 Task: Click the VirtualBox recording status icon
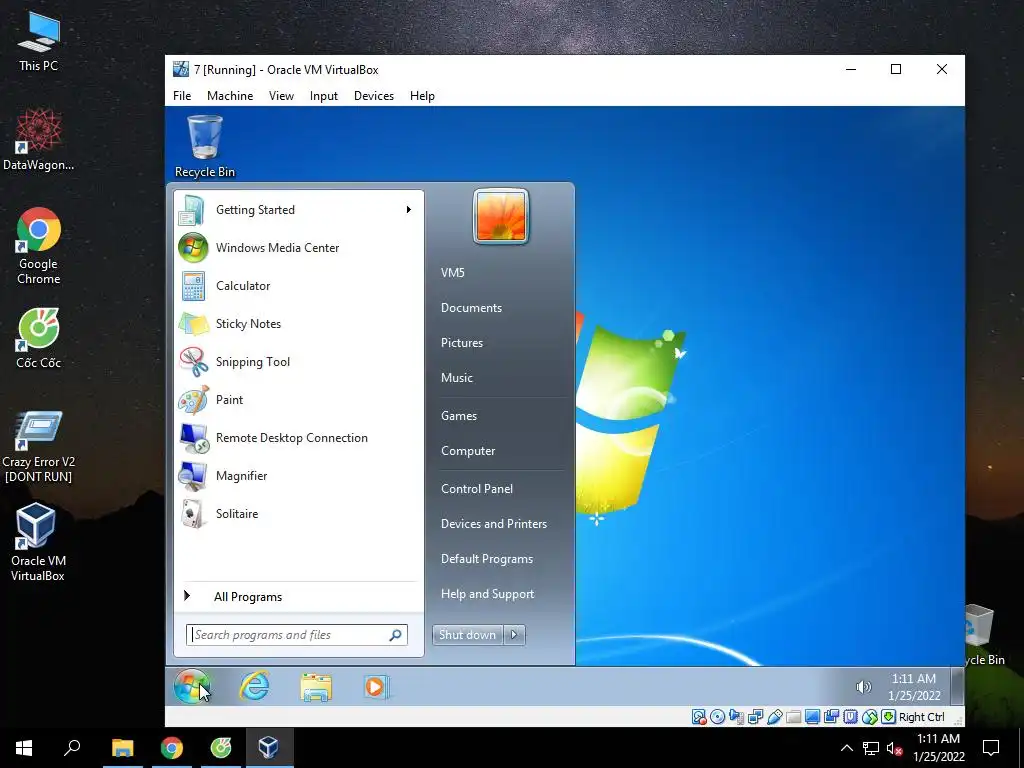831,717
